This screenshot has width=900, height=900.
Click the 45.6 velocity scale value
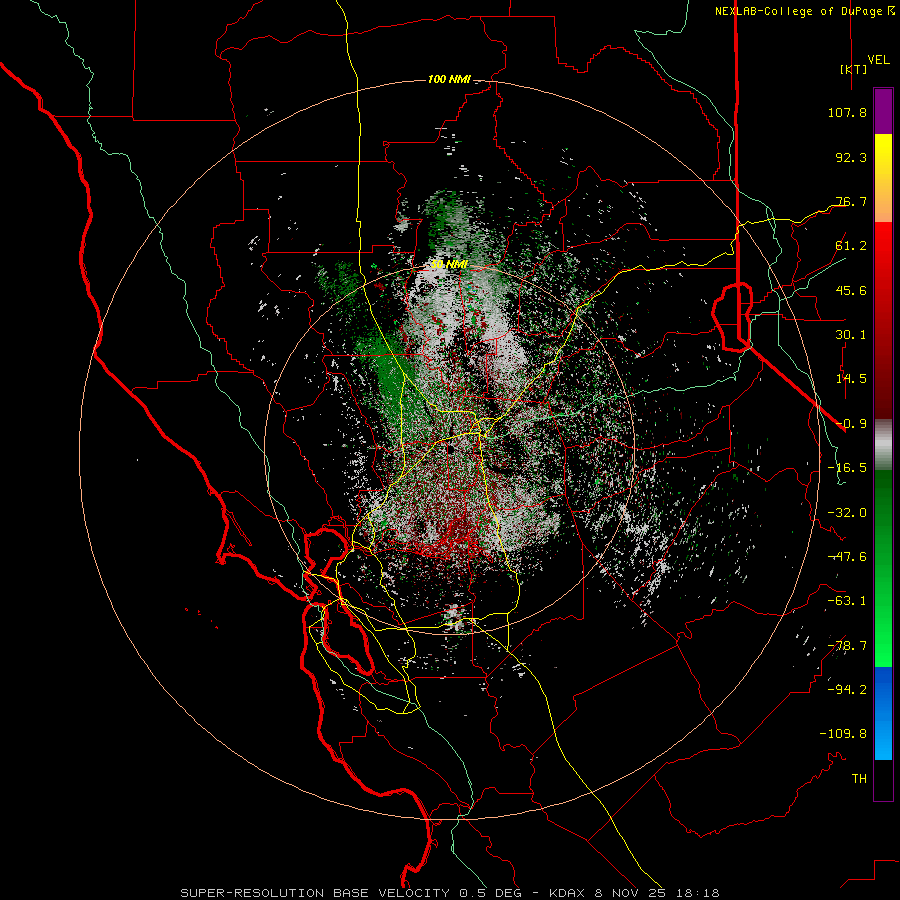[851, 290]
